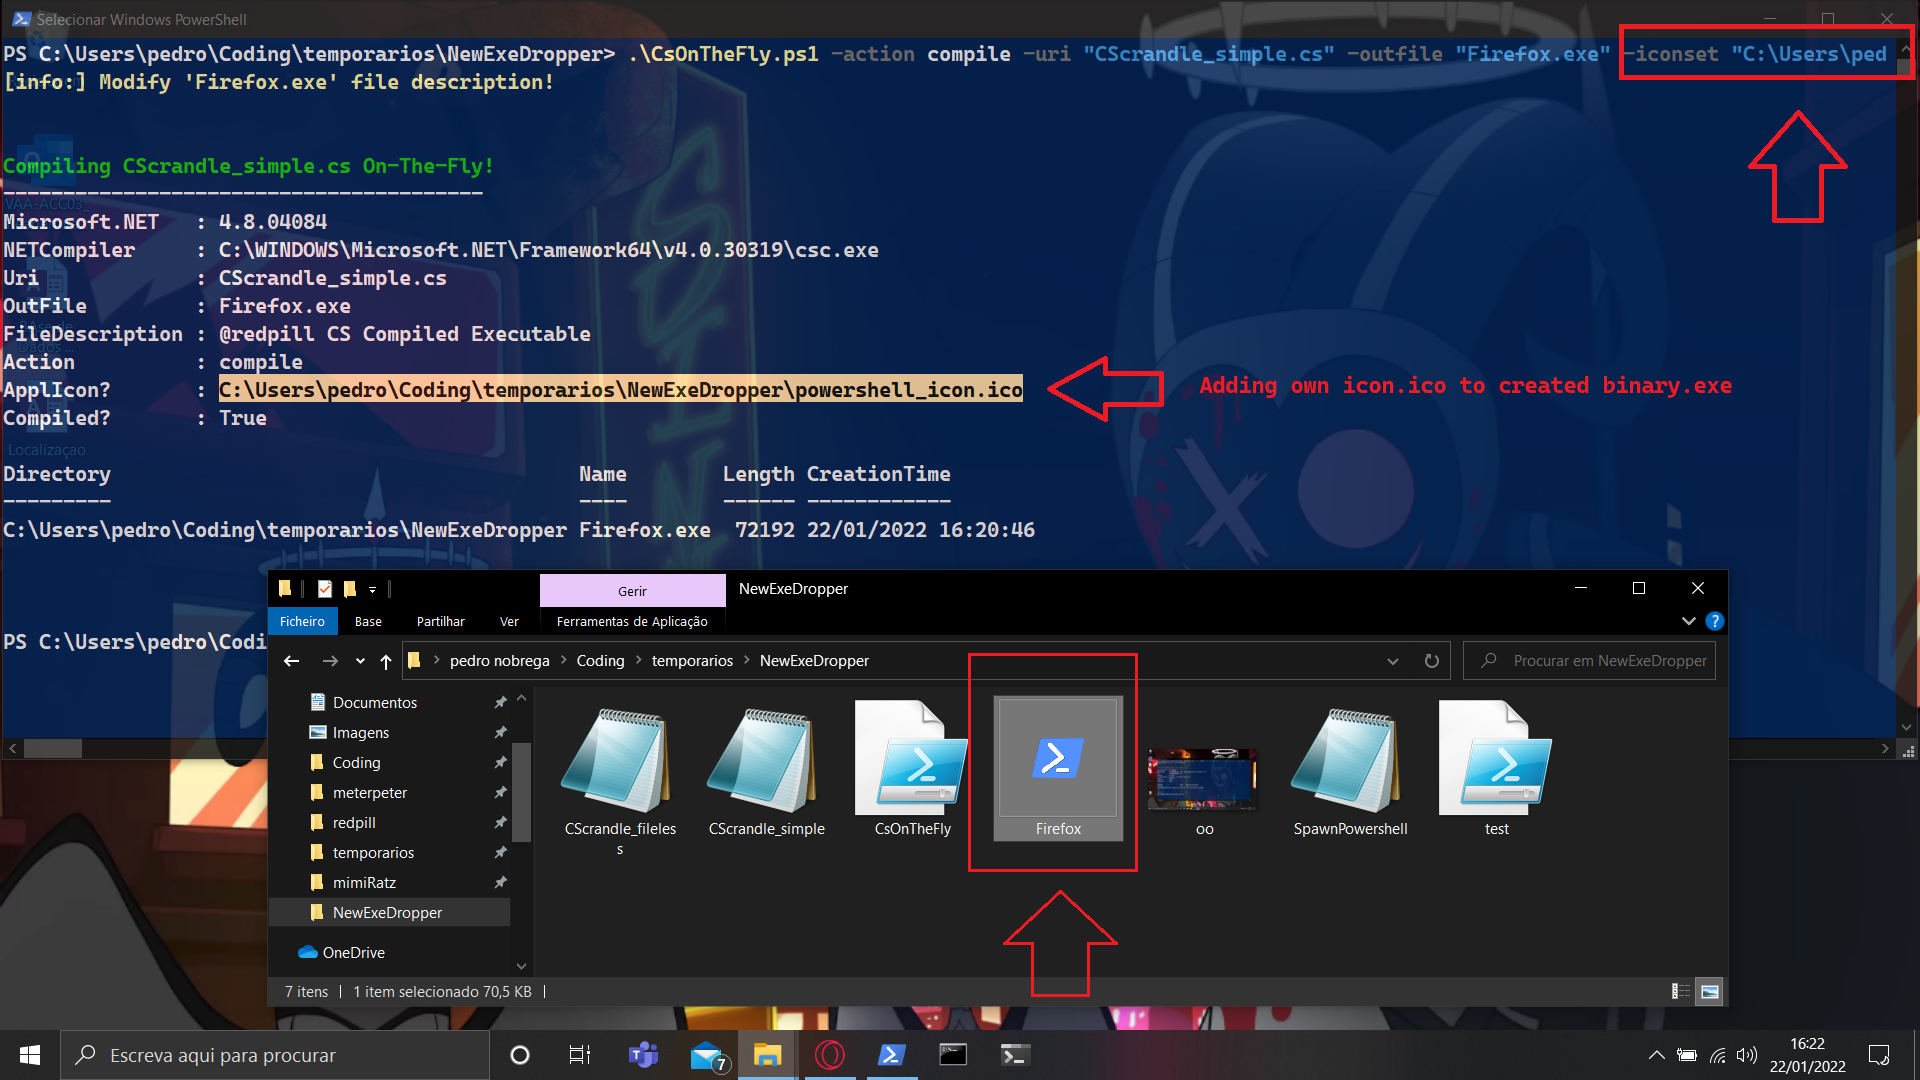Go back with the navigation arrow
Screen dimensions: 1920x1080
click(x=291, y=660)
